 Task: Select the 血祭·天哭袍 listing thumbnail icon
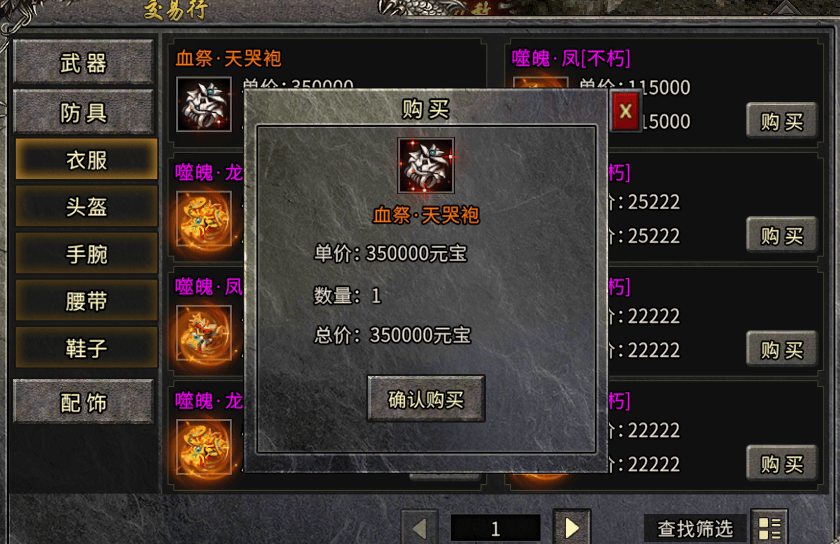204,104
